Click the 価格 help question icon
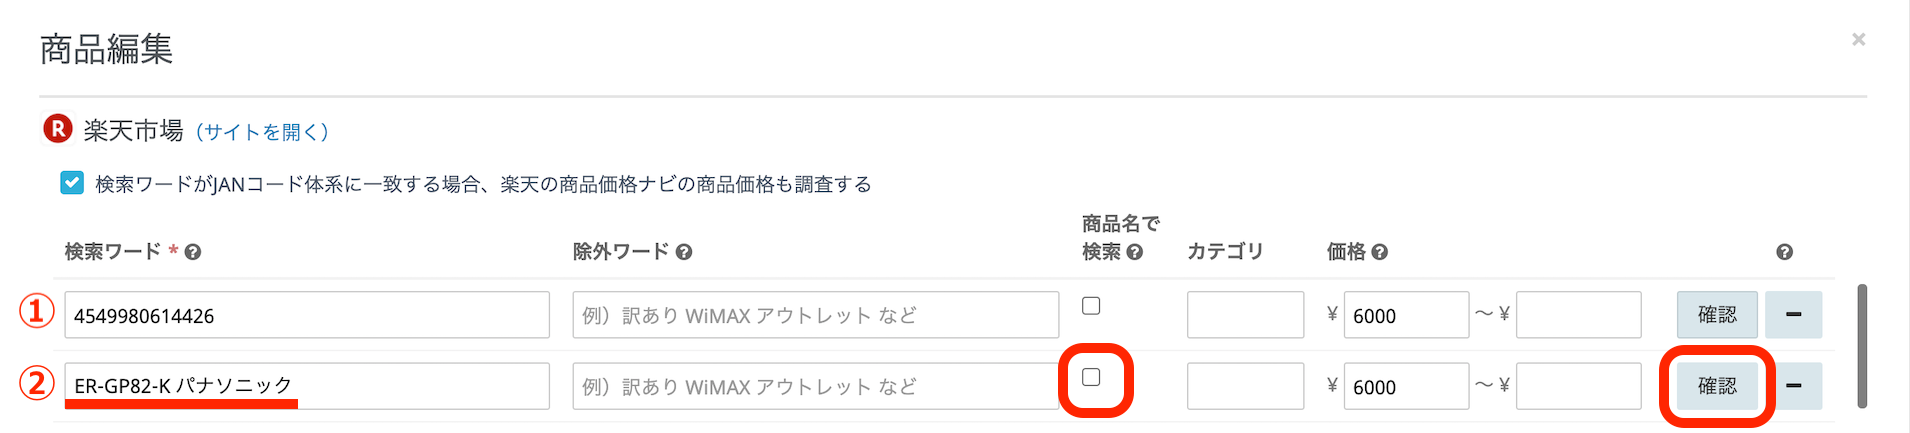Image resolution: width=1910 pixels, height=433 pixels. pos(1380,252)
